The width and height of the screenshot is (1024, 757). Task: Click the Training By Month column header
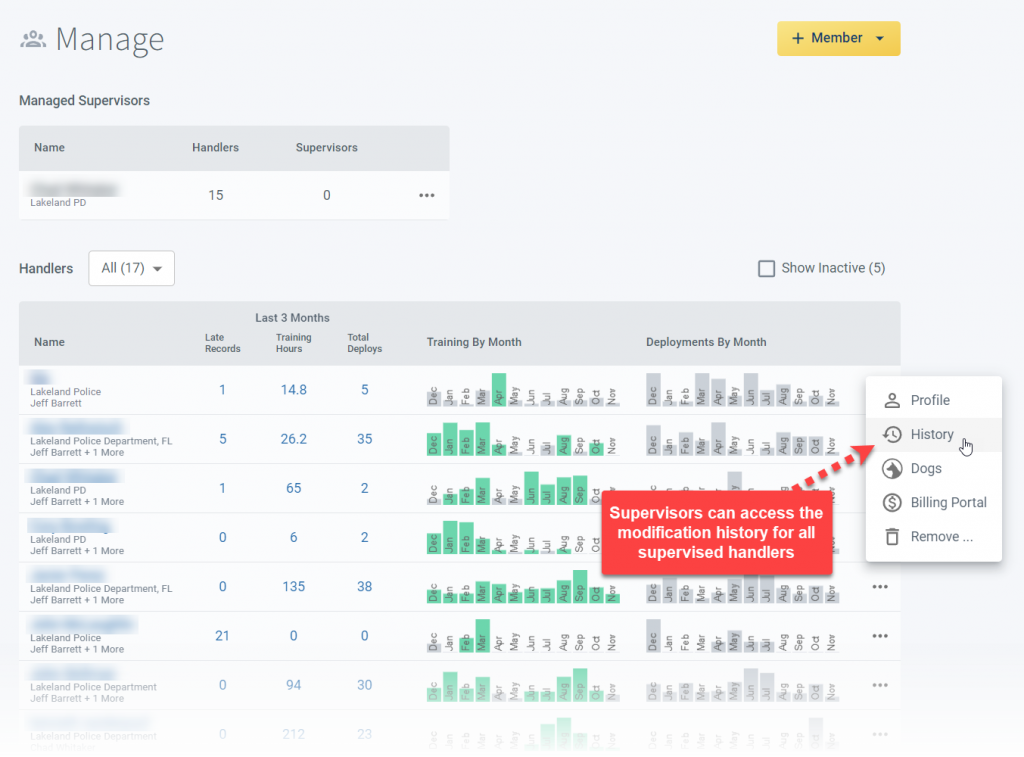[474, 342]
